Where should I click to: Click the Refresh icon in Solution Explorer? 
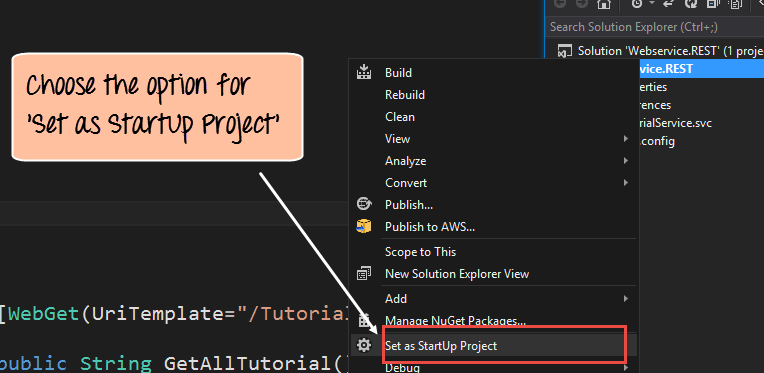pyautogui.click(x=691, y=4)
